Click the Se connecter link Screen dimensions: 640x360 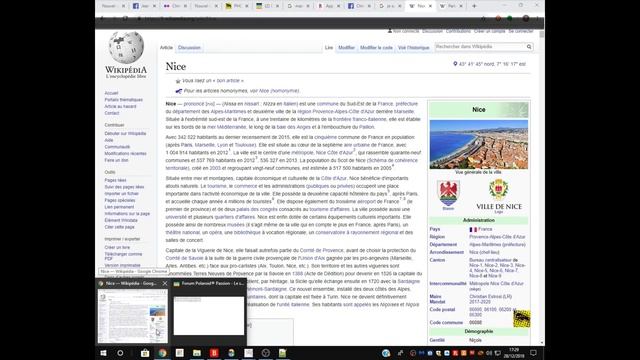(x=521, y=31)
